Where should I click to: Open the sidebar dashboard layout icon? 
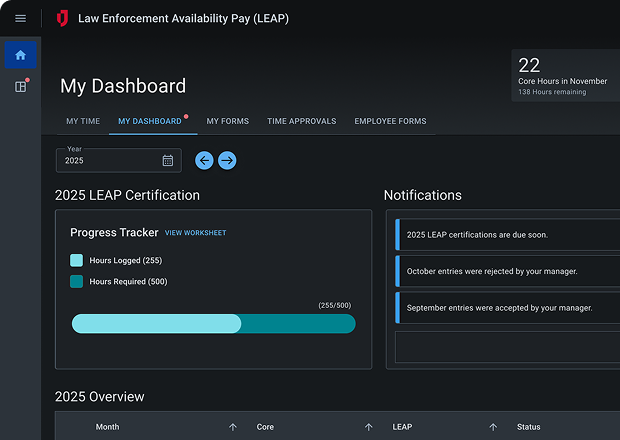coord(20,87)
